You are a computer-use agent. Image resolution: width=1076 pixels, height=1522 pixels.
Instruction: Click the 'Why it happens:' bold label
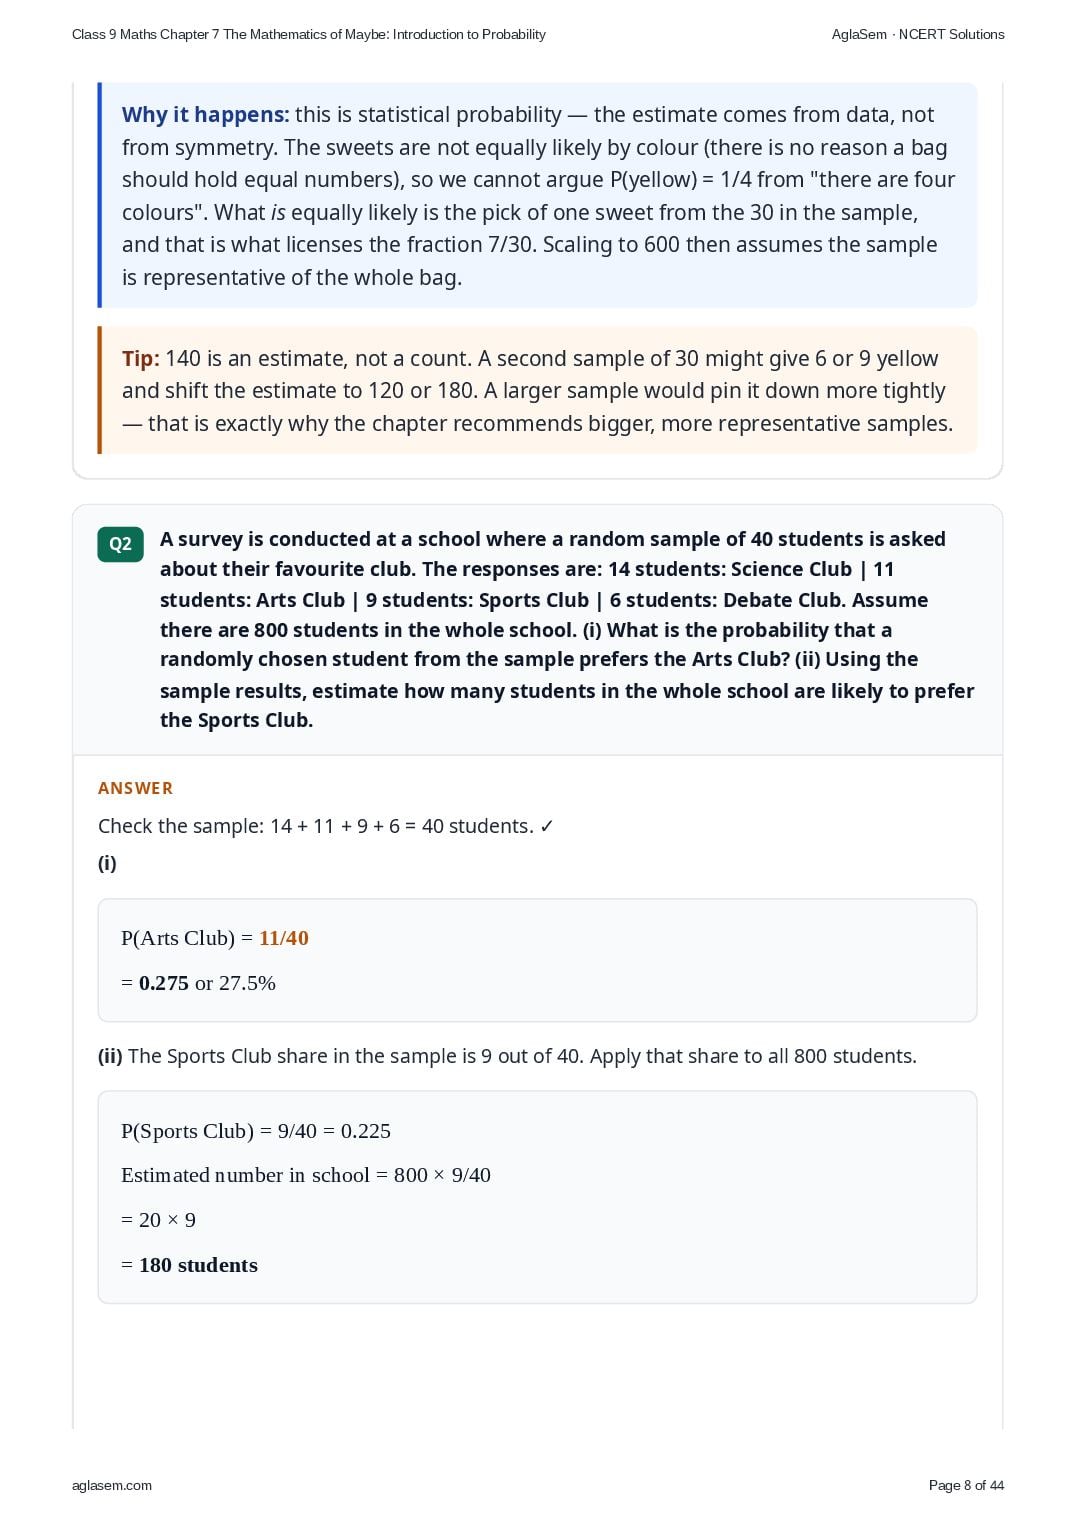pyautogui.click(x=205, y=115)
